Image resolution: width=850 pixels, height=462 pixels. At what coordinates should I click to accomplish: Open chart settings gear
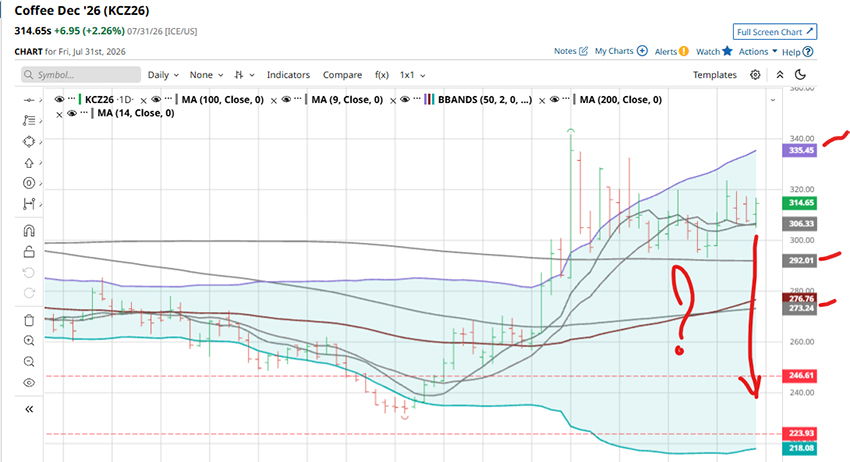(x=755, y=75)
